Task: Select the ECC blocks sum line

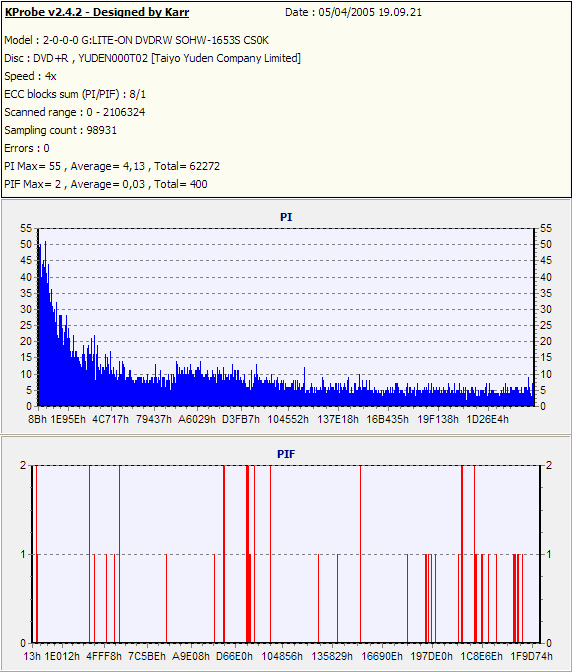Action: pos(75,94)
